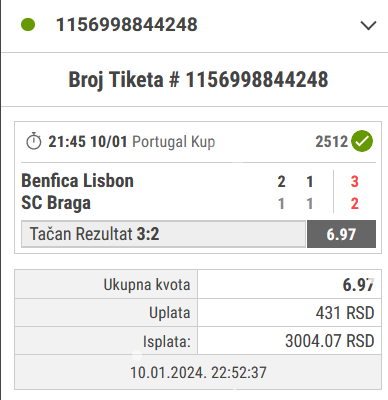Click the Portugal Kup league label

[x=174, y=142]
